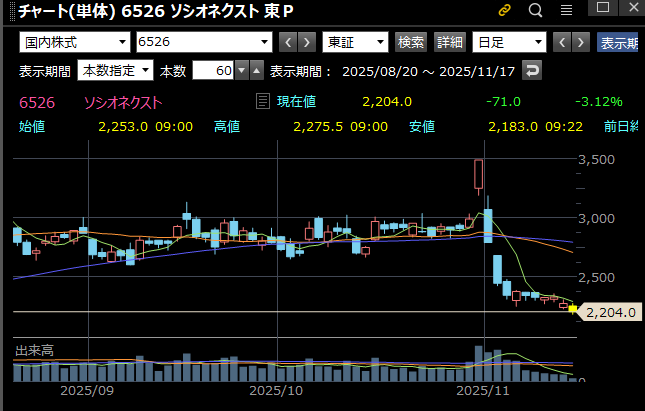This screenshot has width=645, height=411.
Task: Open the magnifier search icon in title bar
Action: [x=535, y=11]
